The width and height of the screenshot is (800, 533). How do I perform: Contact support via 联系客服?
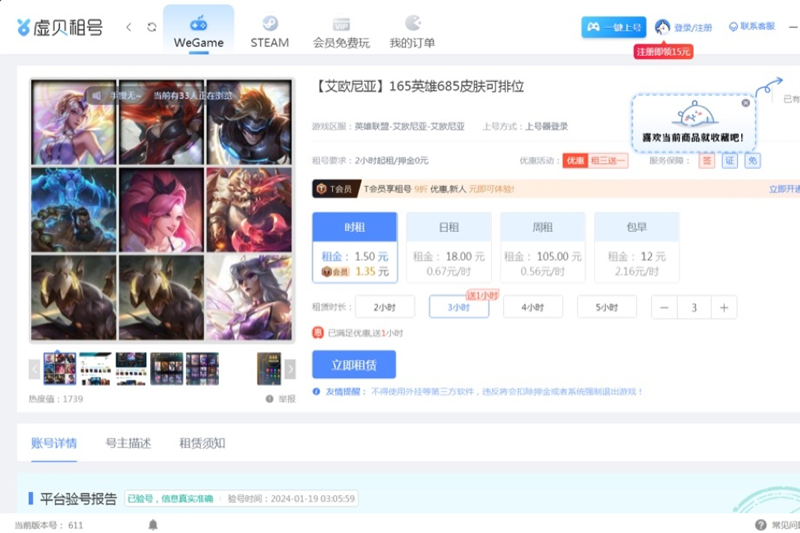pos(752,27)
